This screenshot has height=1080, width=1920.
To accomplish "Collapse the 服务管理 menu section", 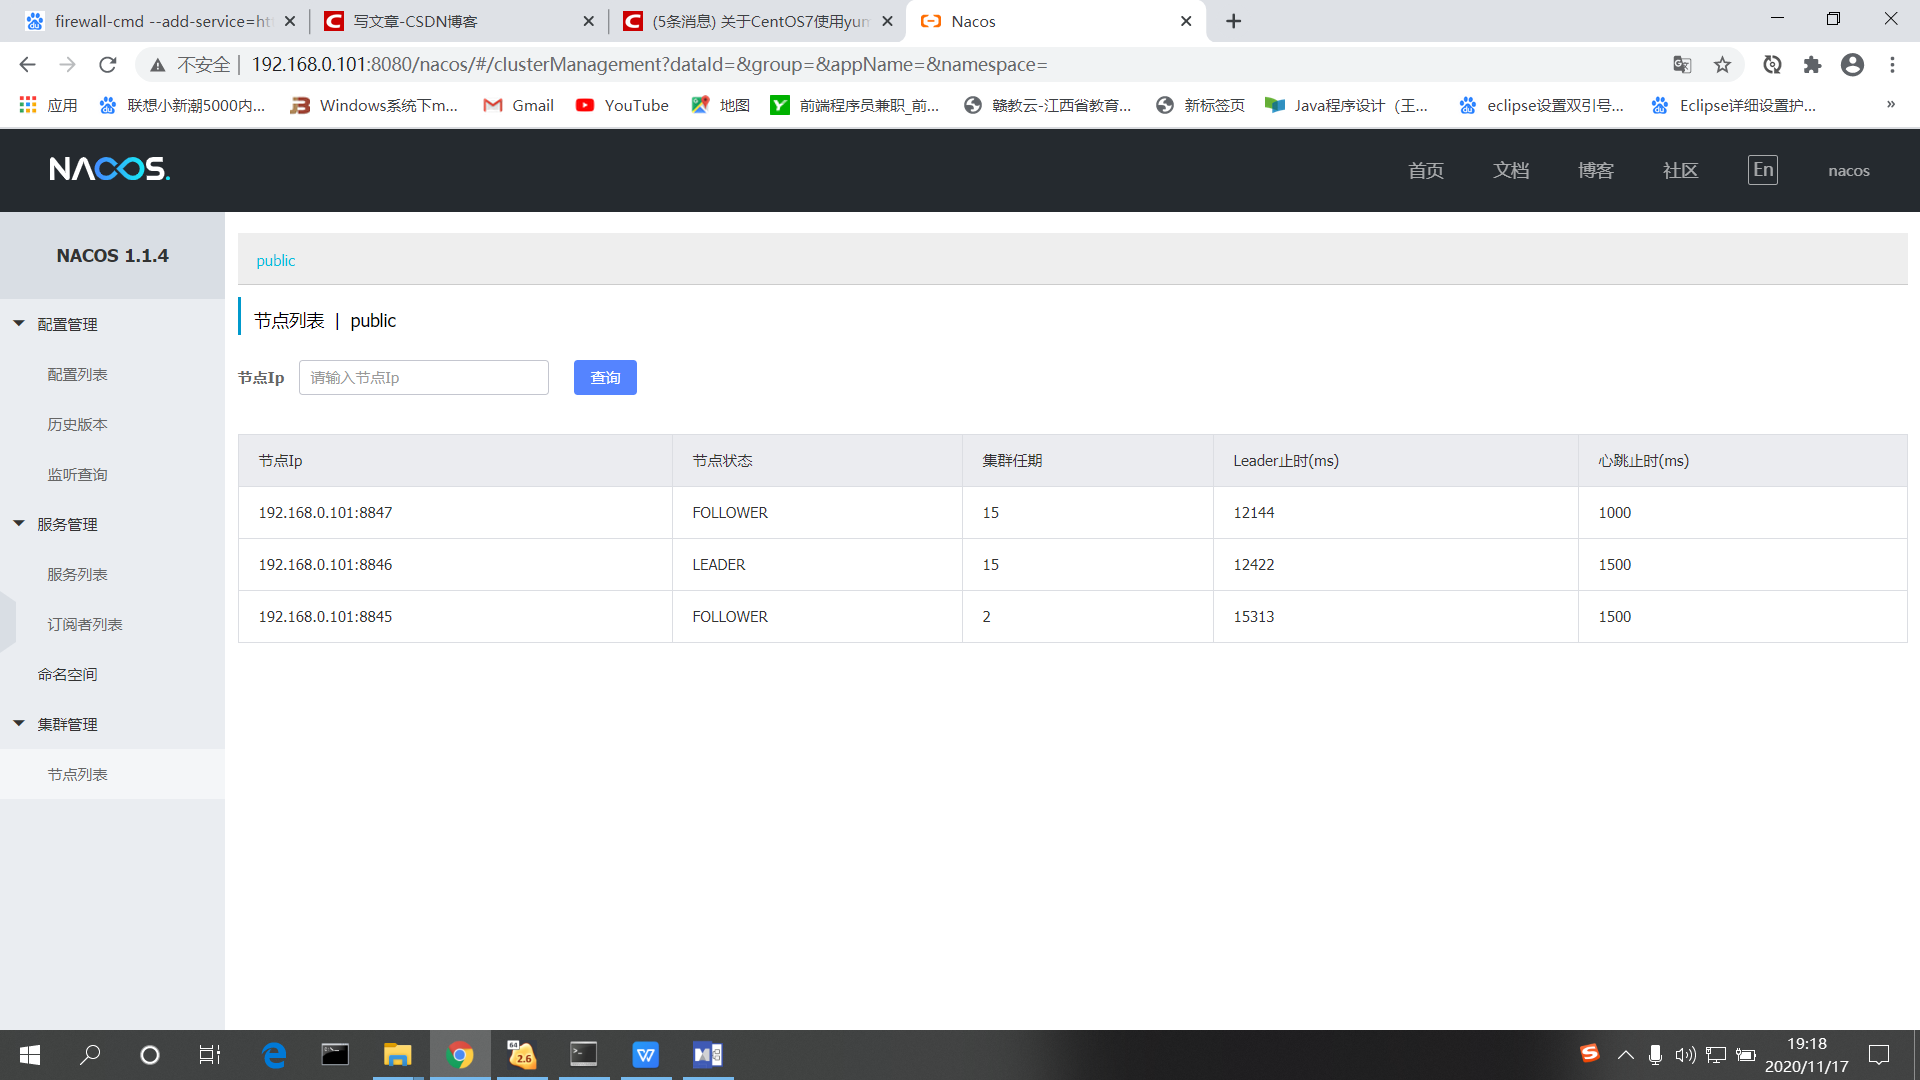I will tap(67, 524).
